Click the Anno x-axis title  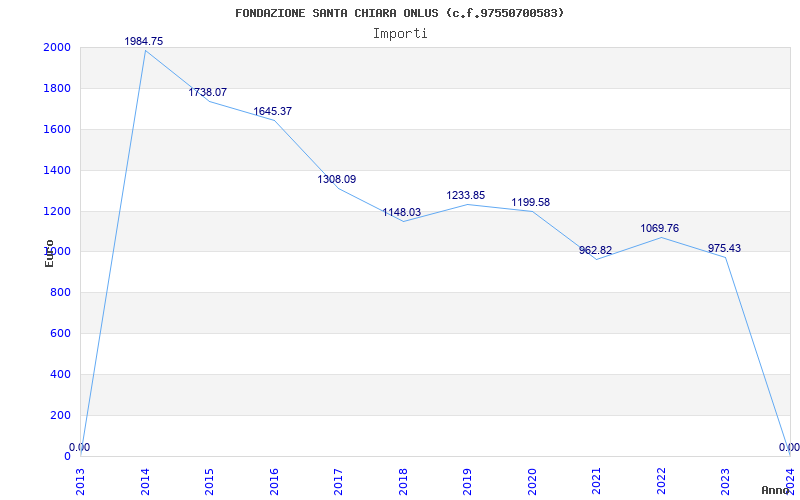pos(776,490)
